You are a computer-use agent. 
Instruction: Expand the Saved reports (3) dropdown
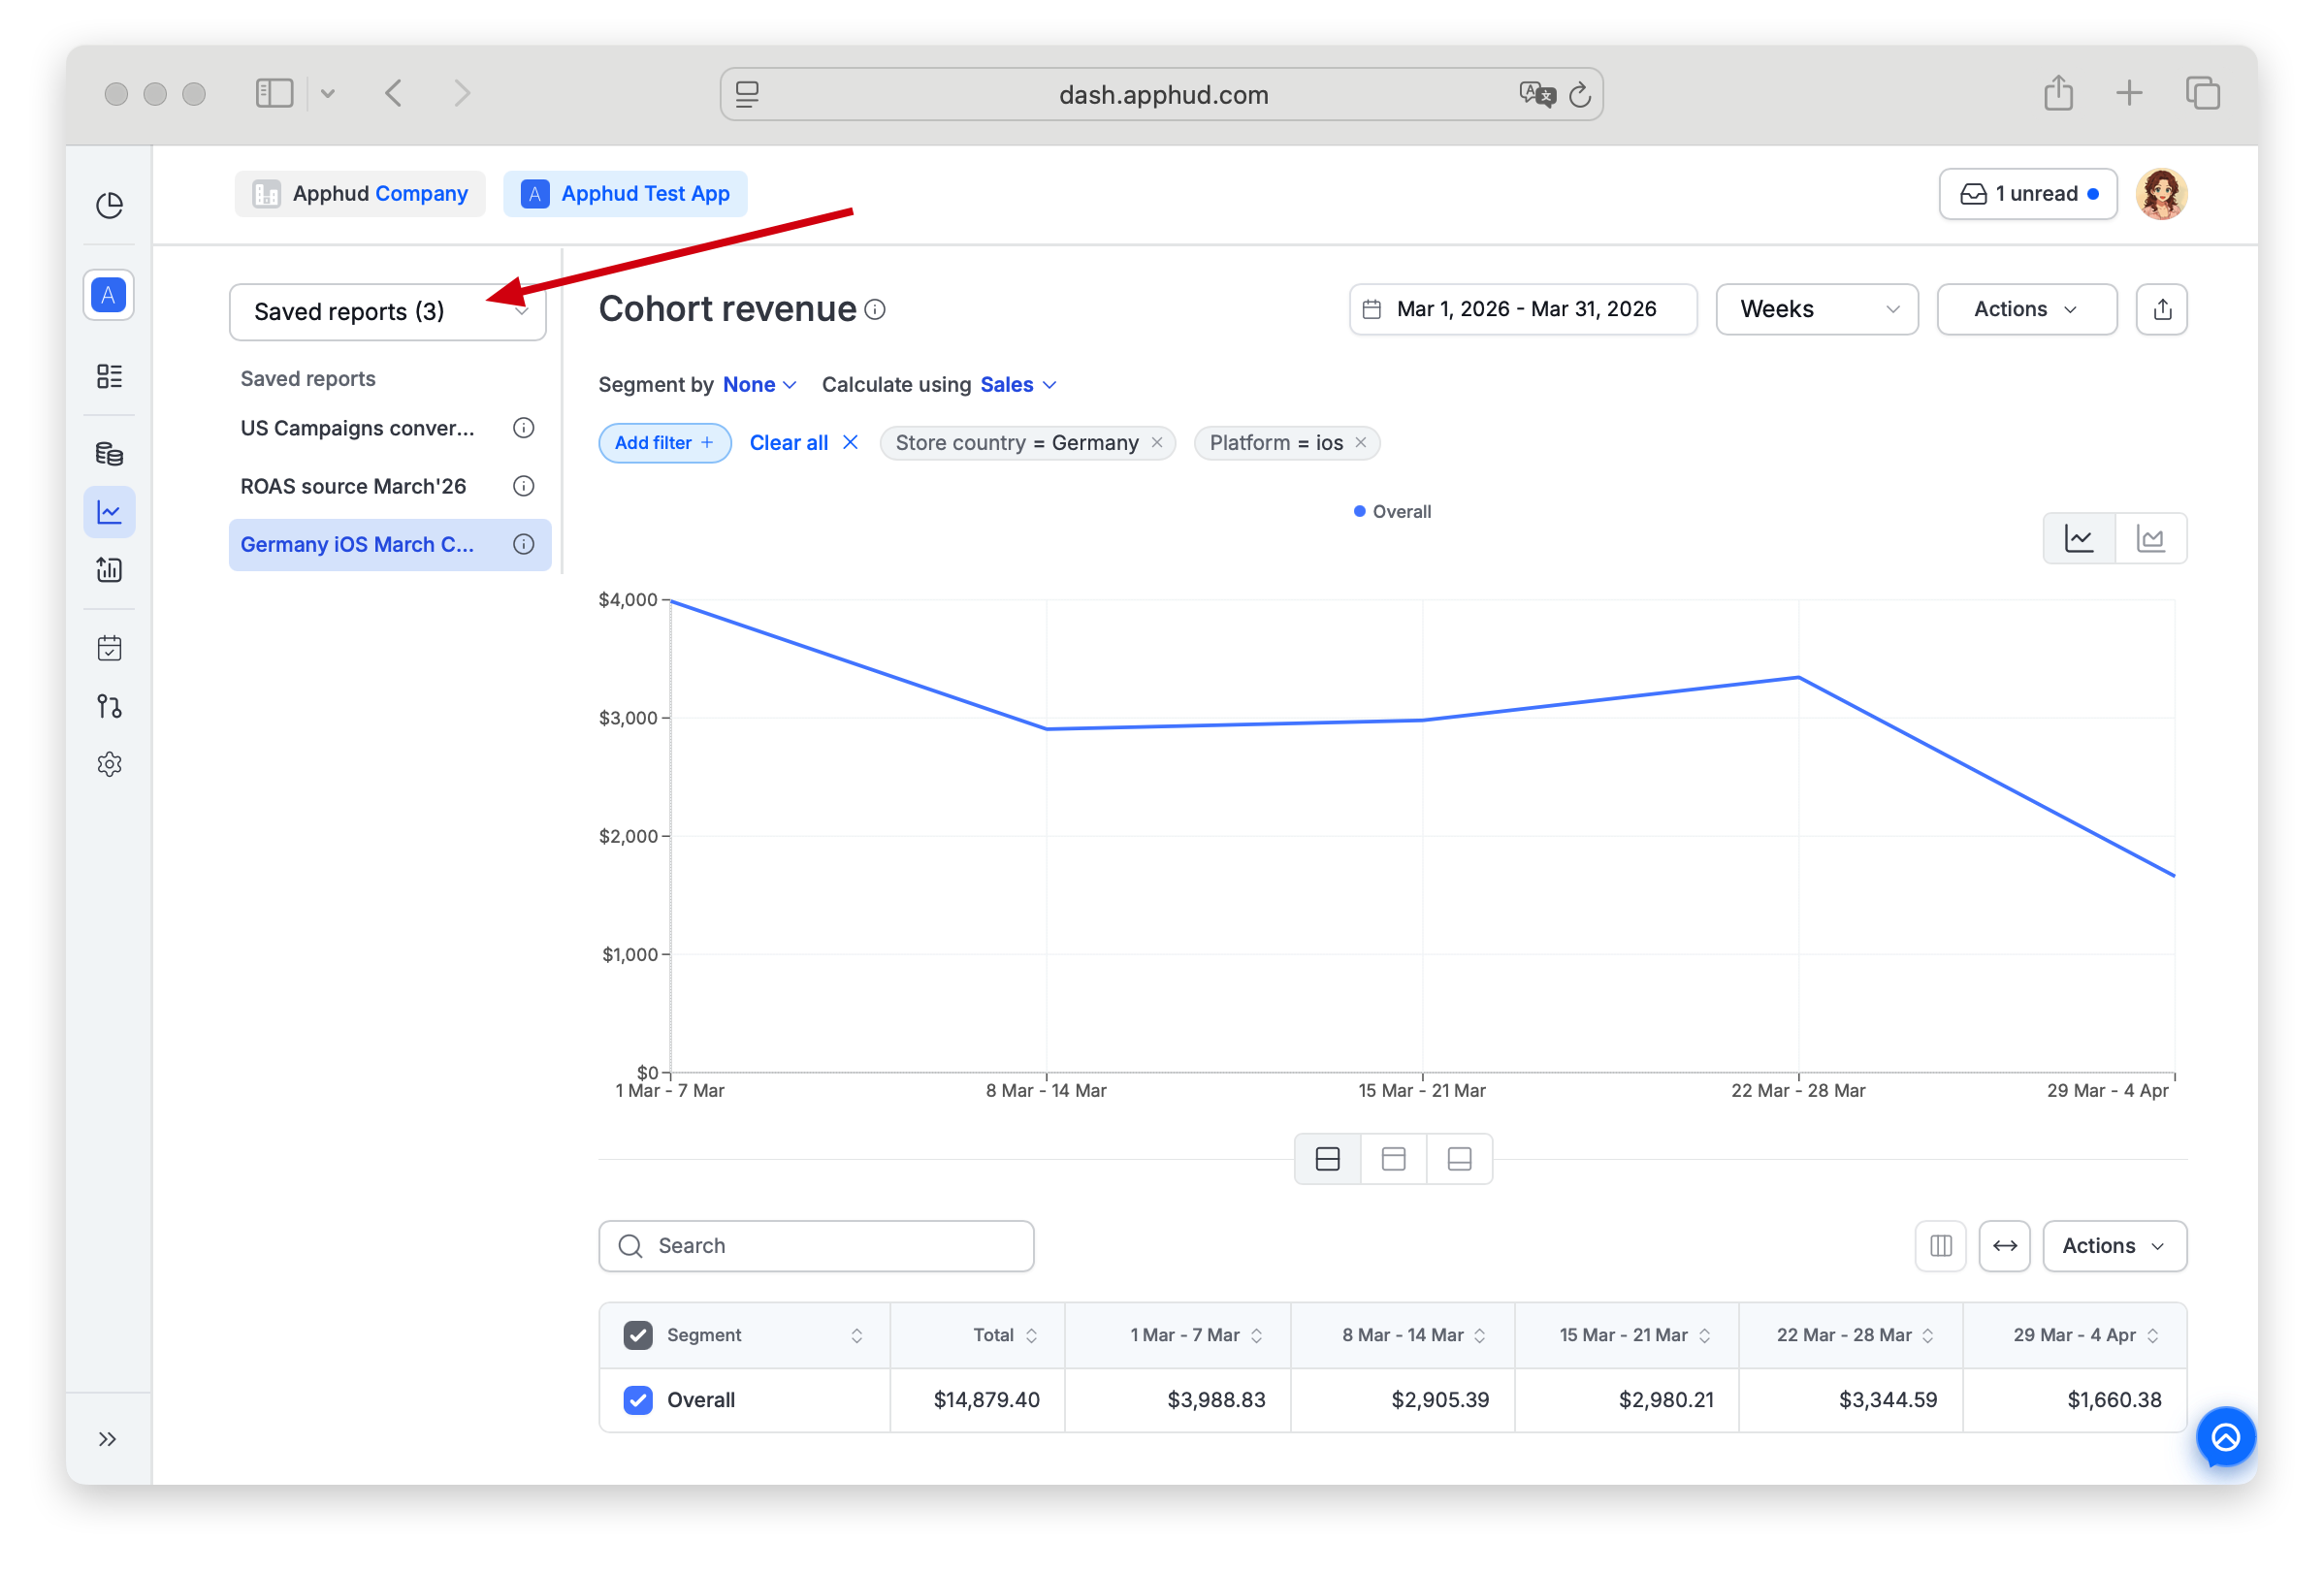coord(388,312)
